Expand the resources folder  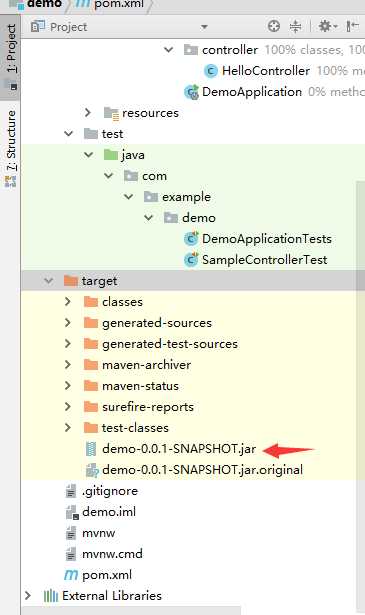[x=88, y=113]
